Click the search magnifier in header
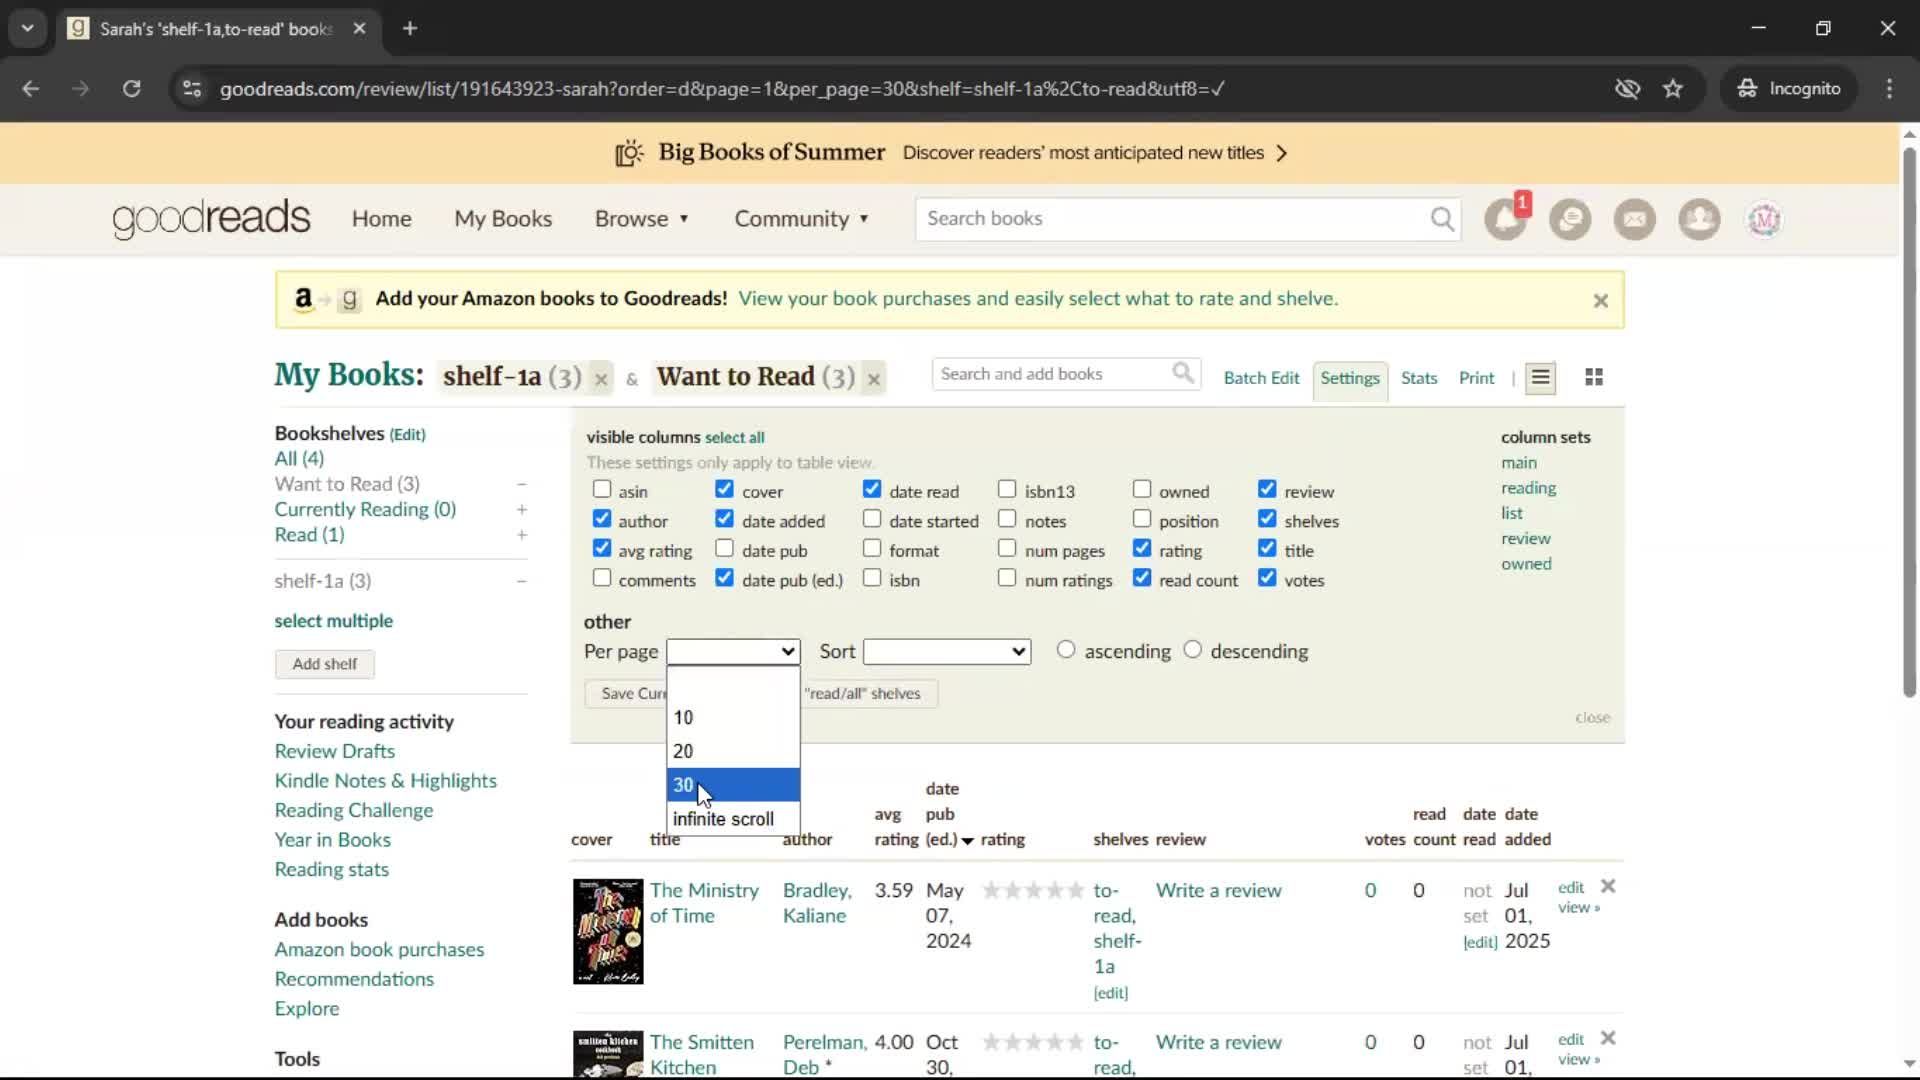Image resolution: width=1920 pixels, height=1080 pixels. 1442,219
